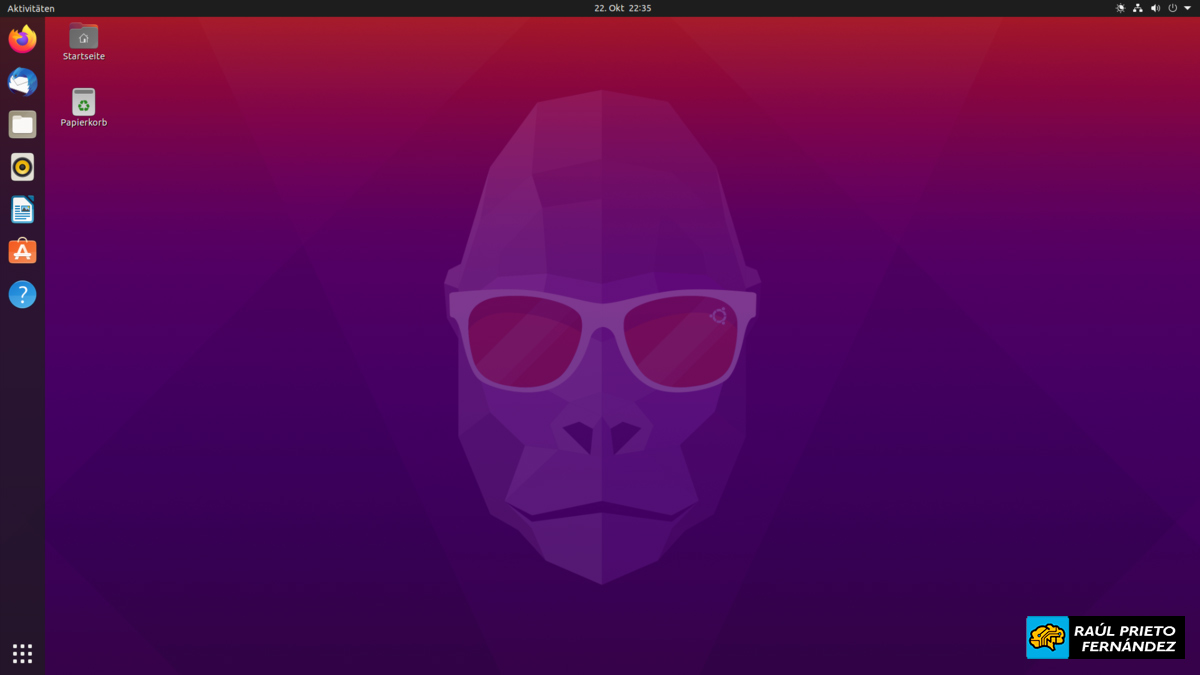Image resolution: width=1200 pixels, height=675 pixels.
Task: Launch Firefox from the dock
Action: pos(22,39)
